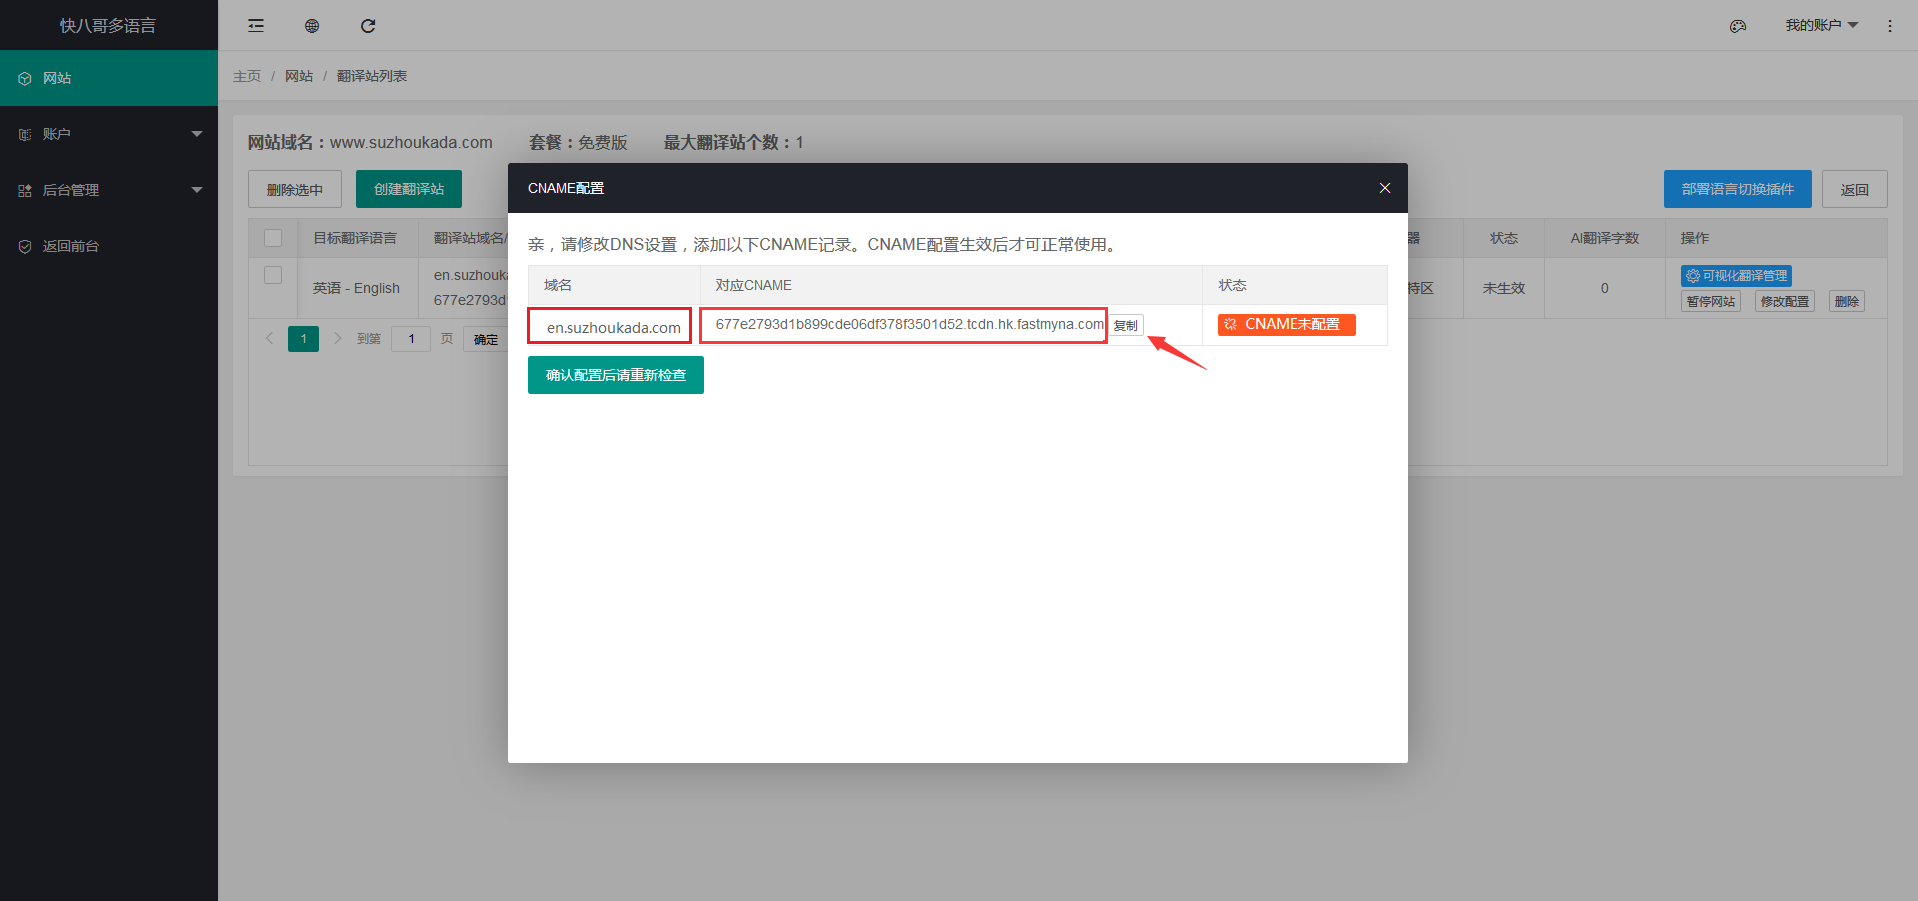Click the page number input field
Viewport: 1918px width, 901px height.
[x=411, y=339]
